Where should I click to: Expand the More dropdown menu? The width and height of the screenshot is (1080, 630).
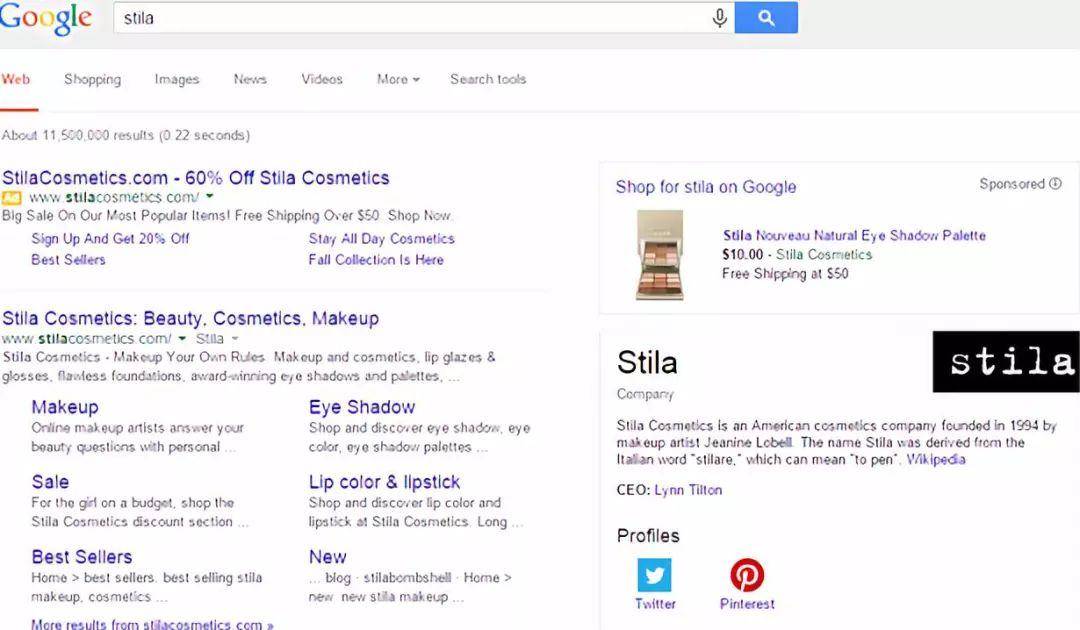(x=398, y=79)
